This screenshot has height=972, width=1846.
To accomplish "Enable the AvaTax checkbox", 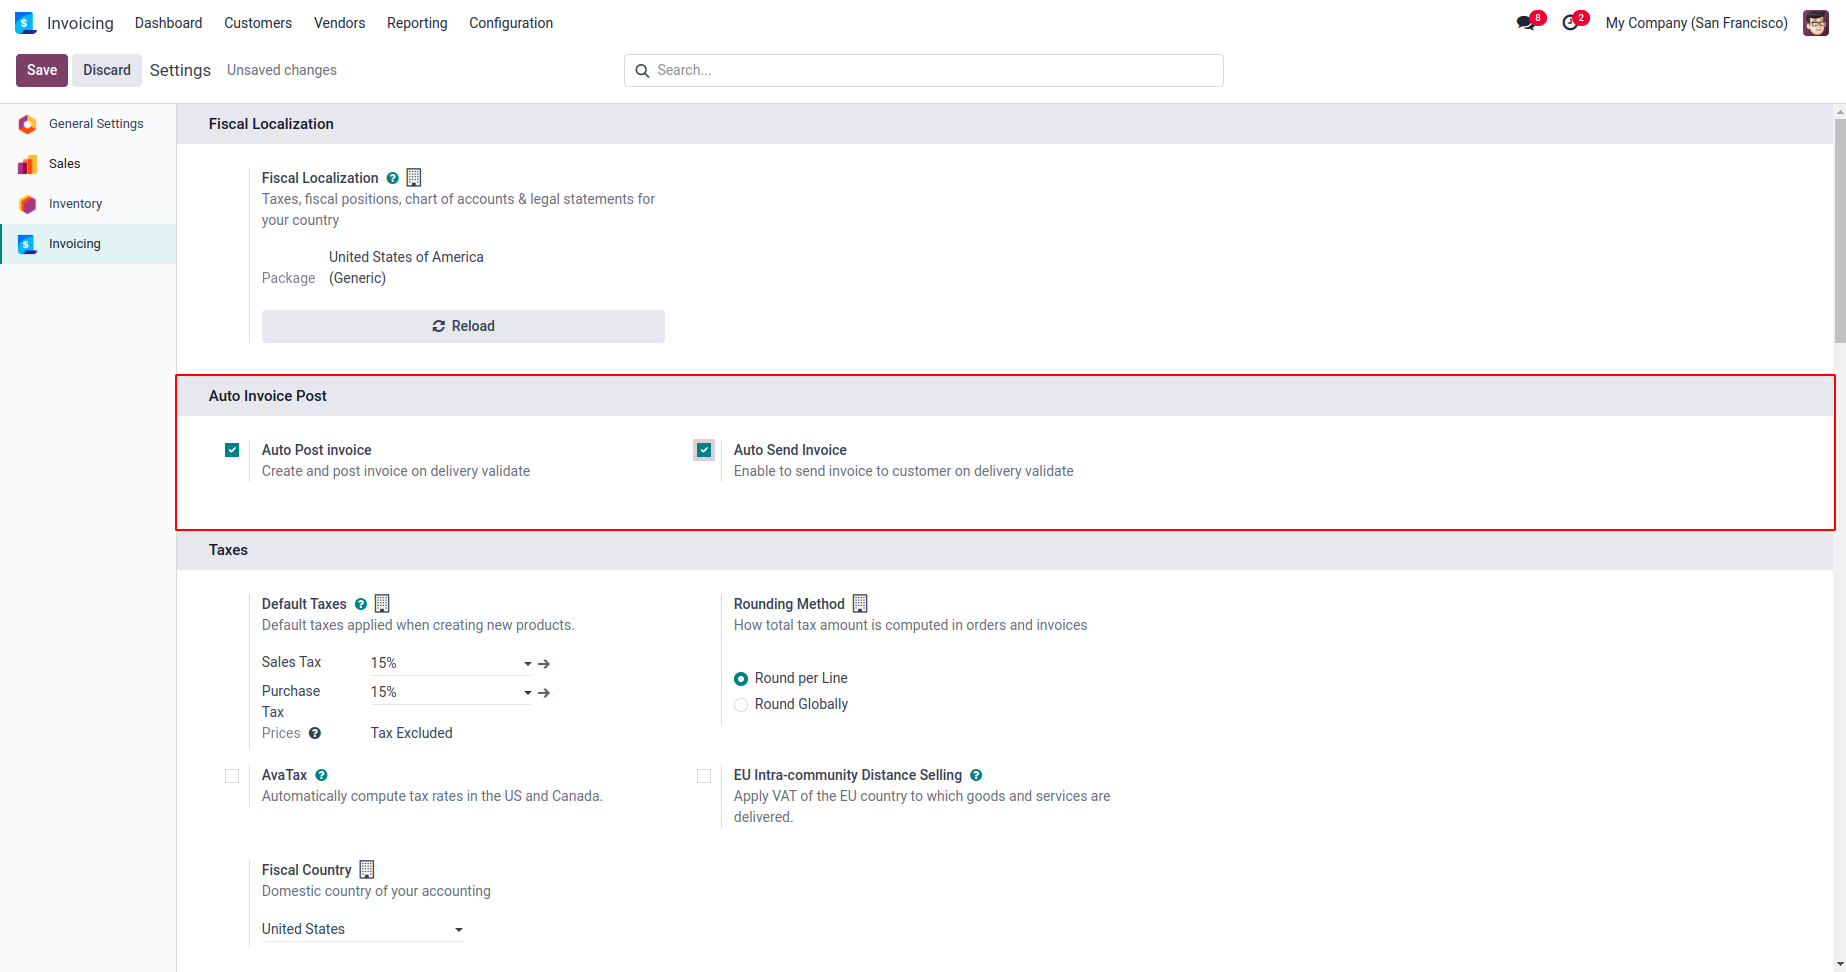I will pyautogui.click(x=232, y=776).
